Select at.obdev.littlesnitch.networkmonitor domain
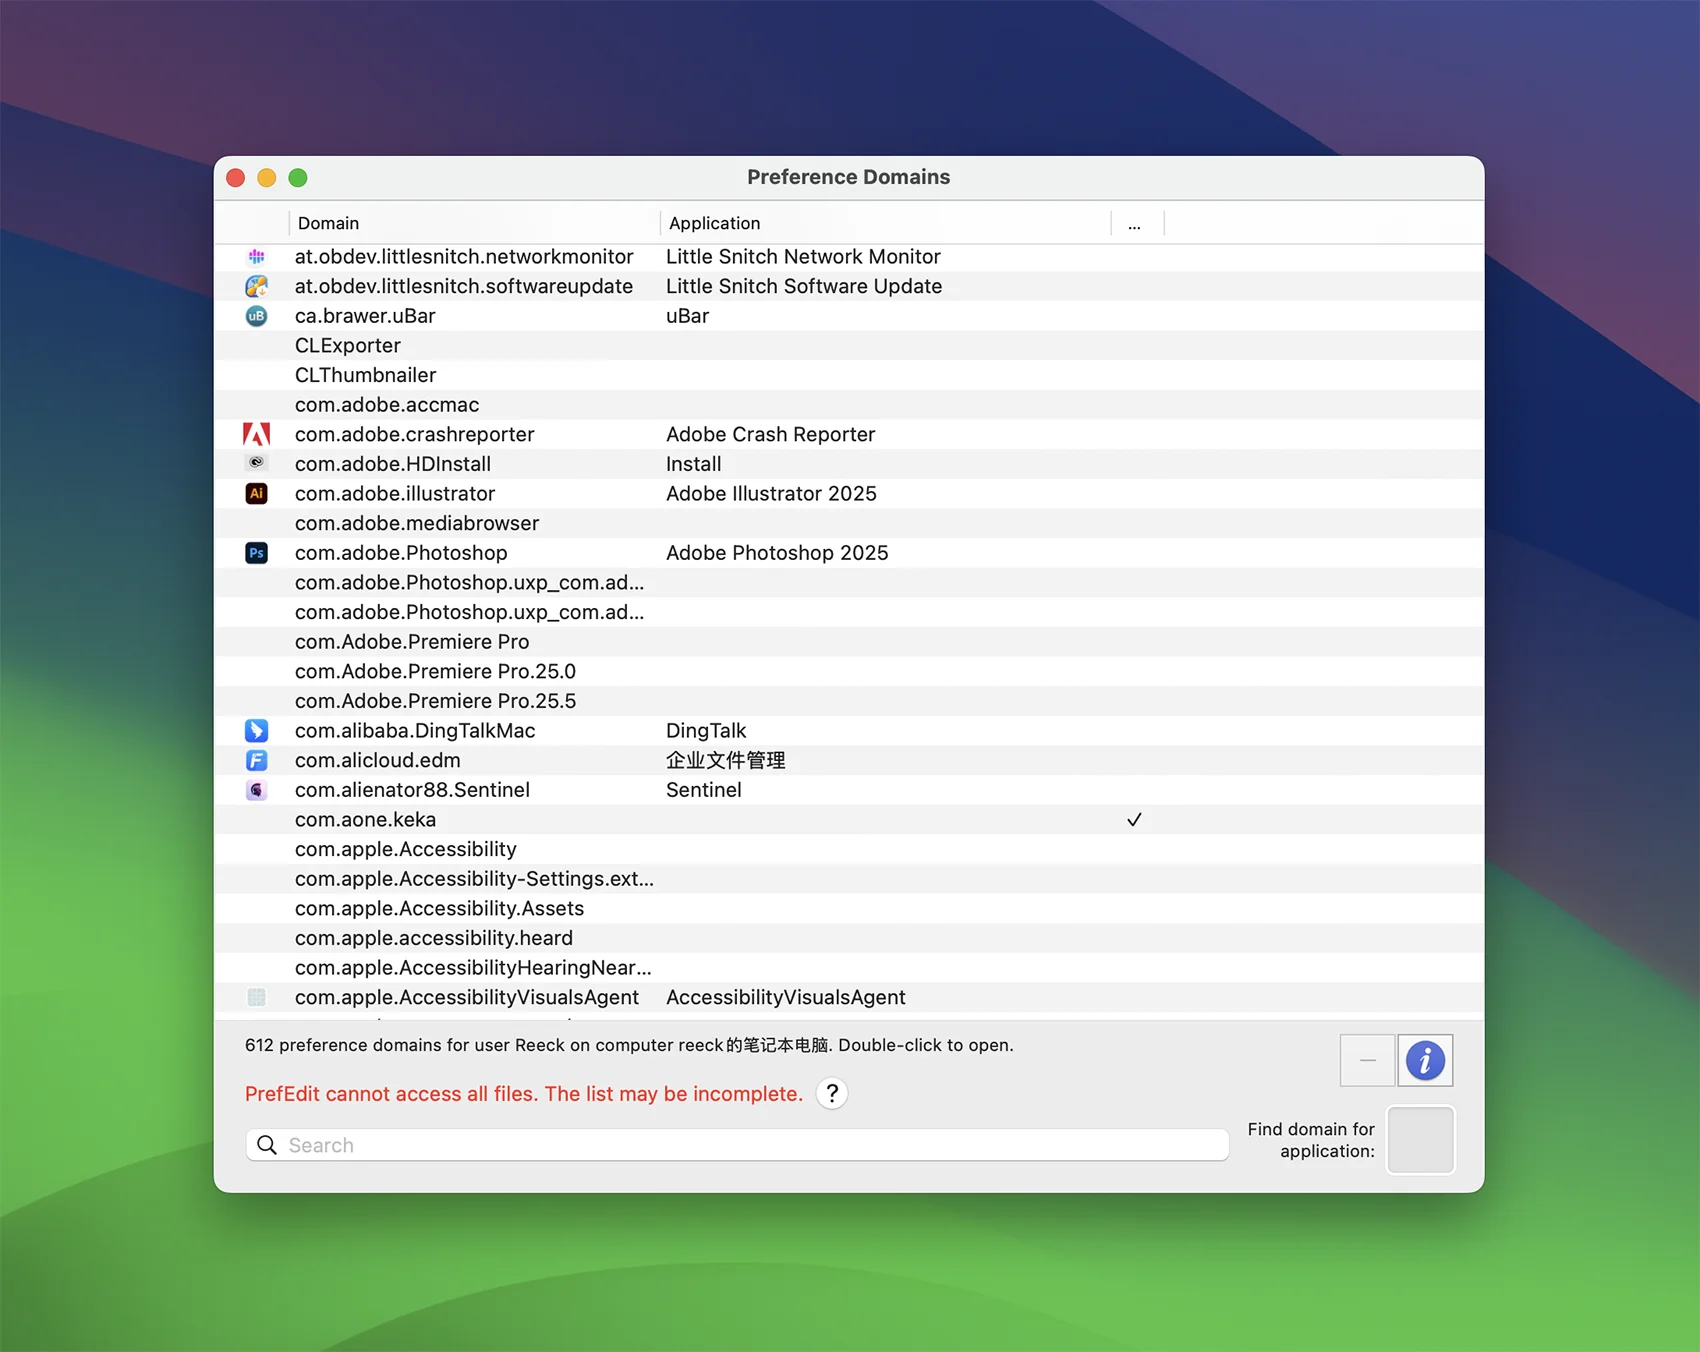The image size is (1700, 1352). click(464, 257)
